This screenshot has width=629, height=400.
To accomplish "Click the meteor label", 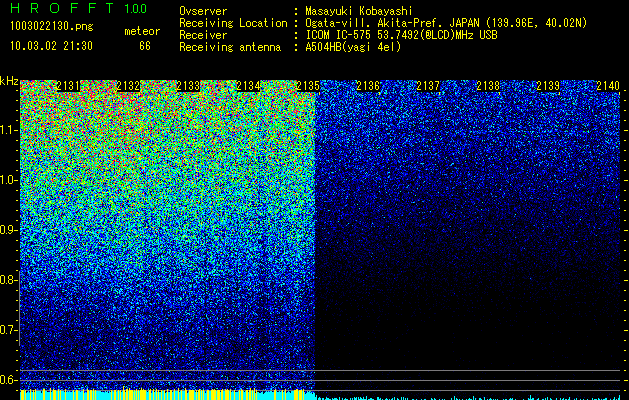I will pyautogui.click(x=142, y=31).
